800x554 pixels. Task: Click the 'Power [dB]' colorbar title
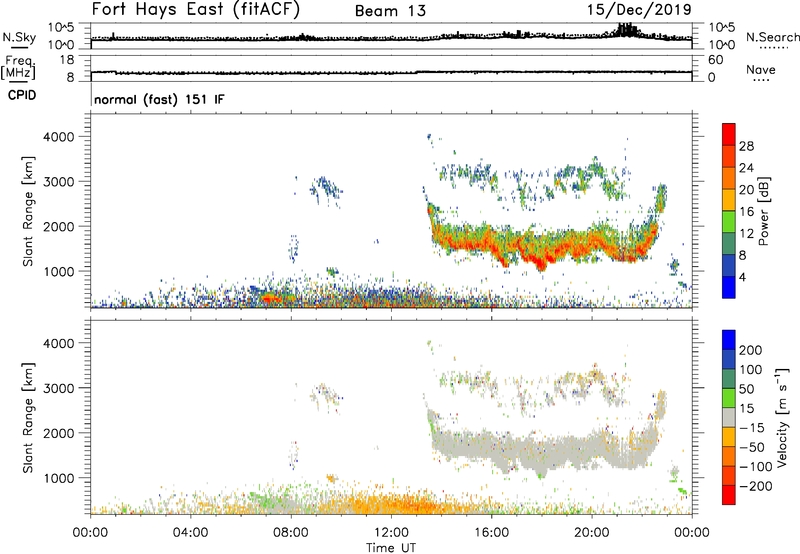tap(763, 211)
